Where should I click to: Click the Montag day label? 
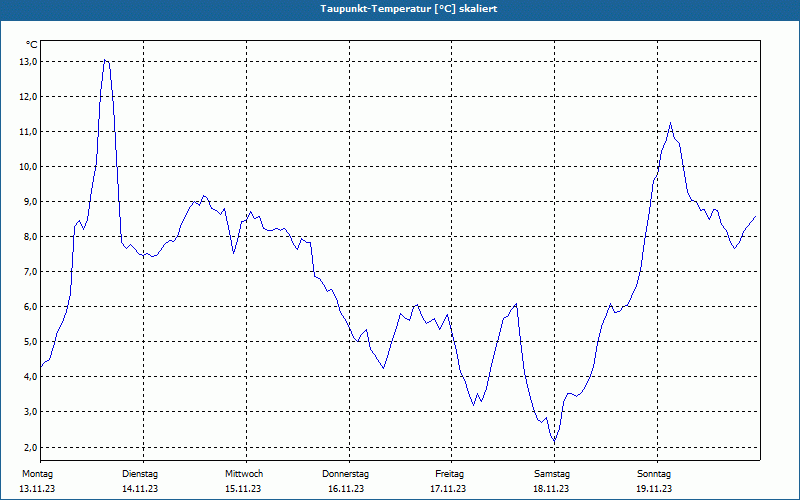(x=37, y=474)
